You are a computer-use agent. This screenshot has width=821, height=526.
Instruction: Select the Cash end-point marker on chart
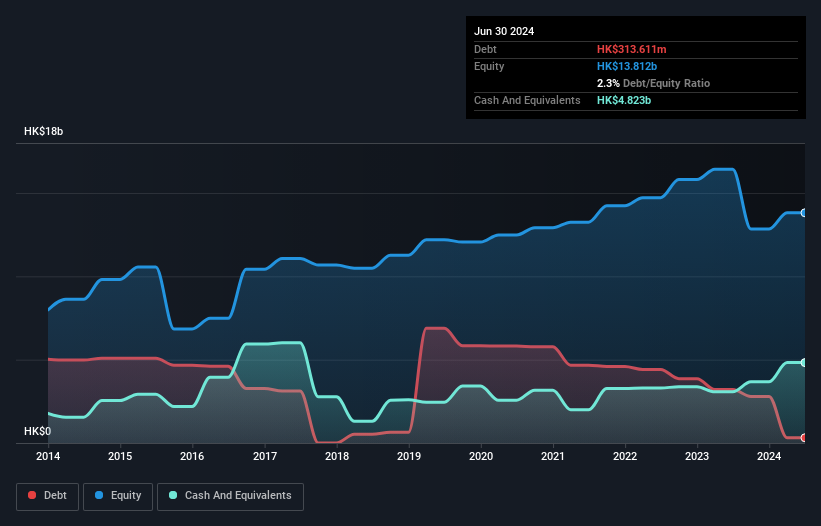click(x=804, y=362)
